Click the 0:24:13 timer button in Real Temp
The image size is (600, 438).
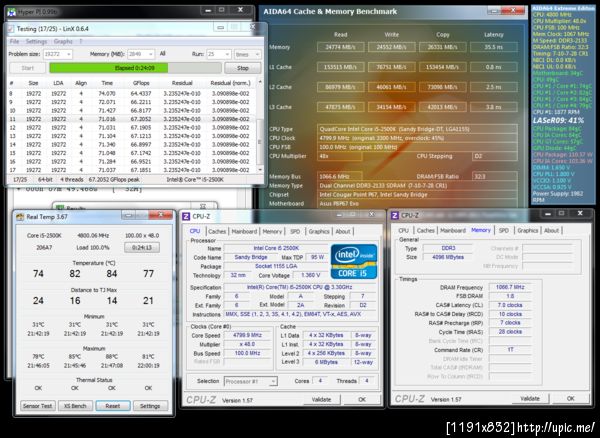tap(142, 247)
